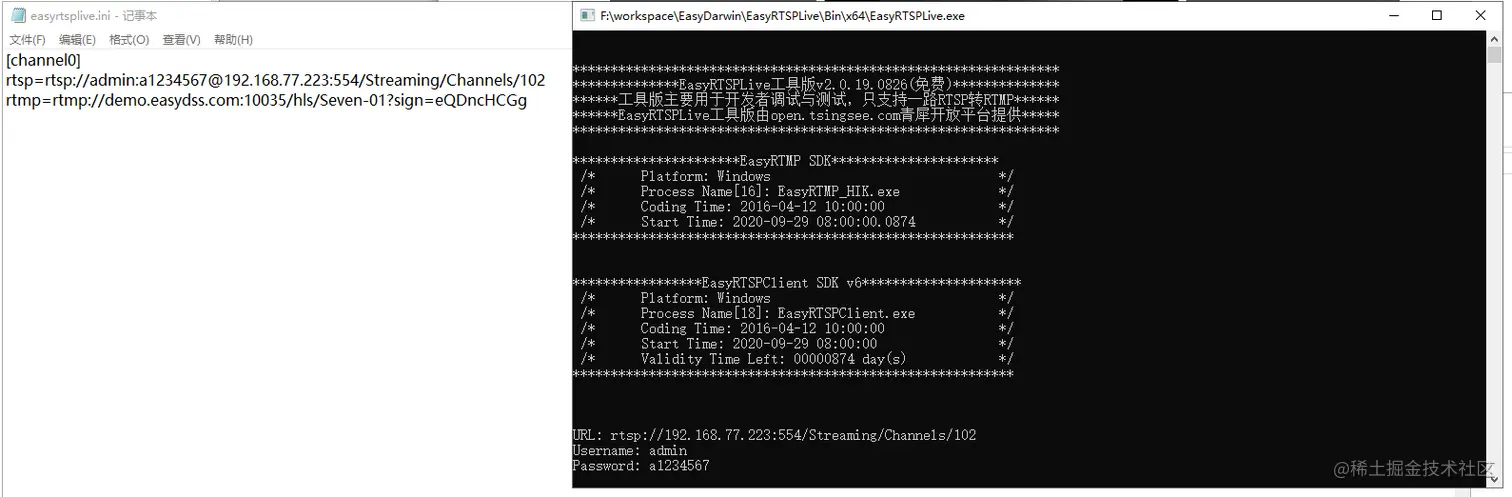Open the 查看(V) menu in Notepad
This screenshot has width=1512, height=497.
click(x=181, y=40)
